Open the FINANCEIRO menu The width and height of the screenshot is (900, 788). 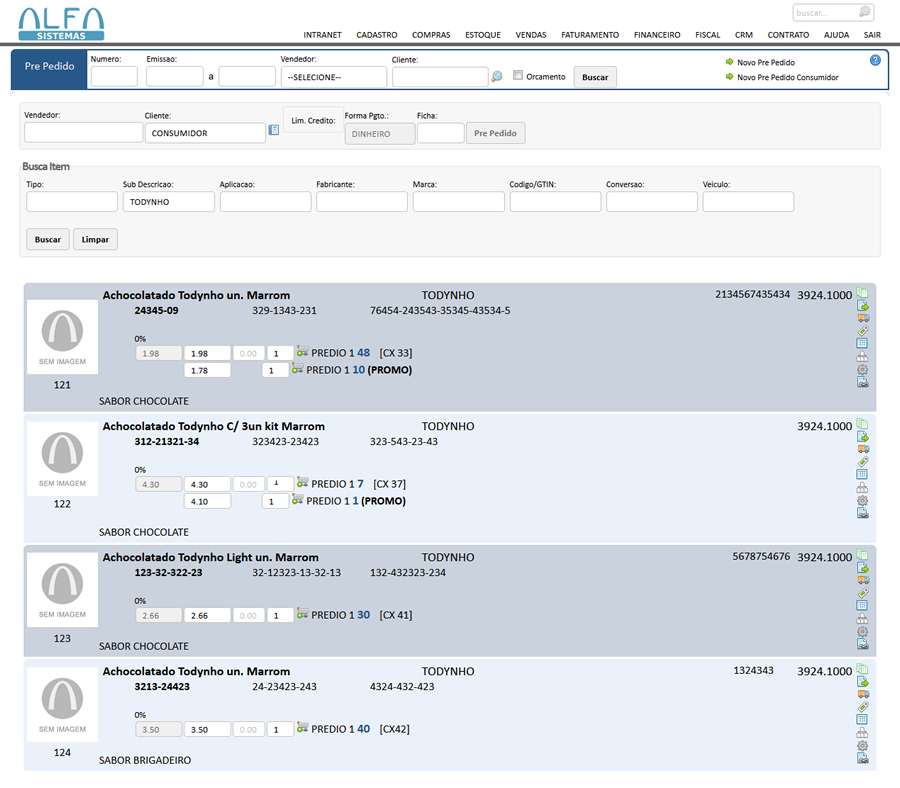click(x=657, y=35)
